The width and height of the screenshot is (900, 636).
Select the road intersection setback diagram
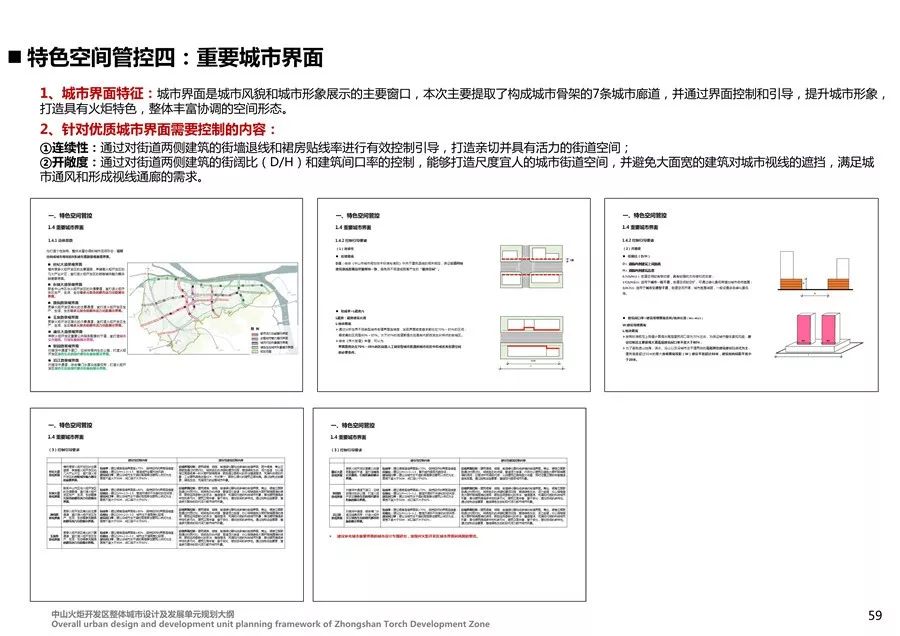click(x=531, y=266)
